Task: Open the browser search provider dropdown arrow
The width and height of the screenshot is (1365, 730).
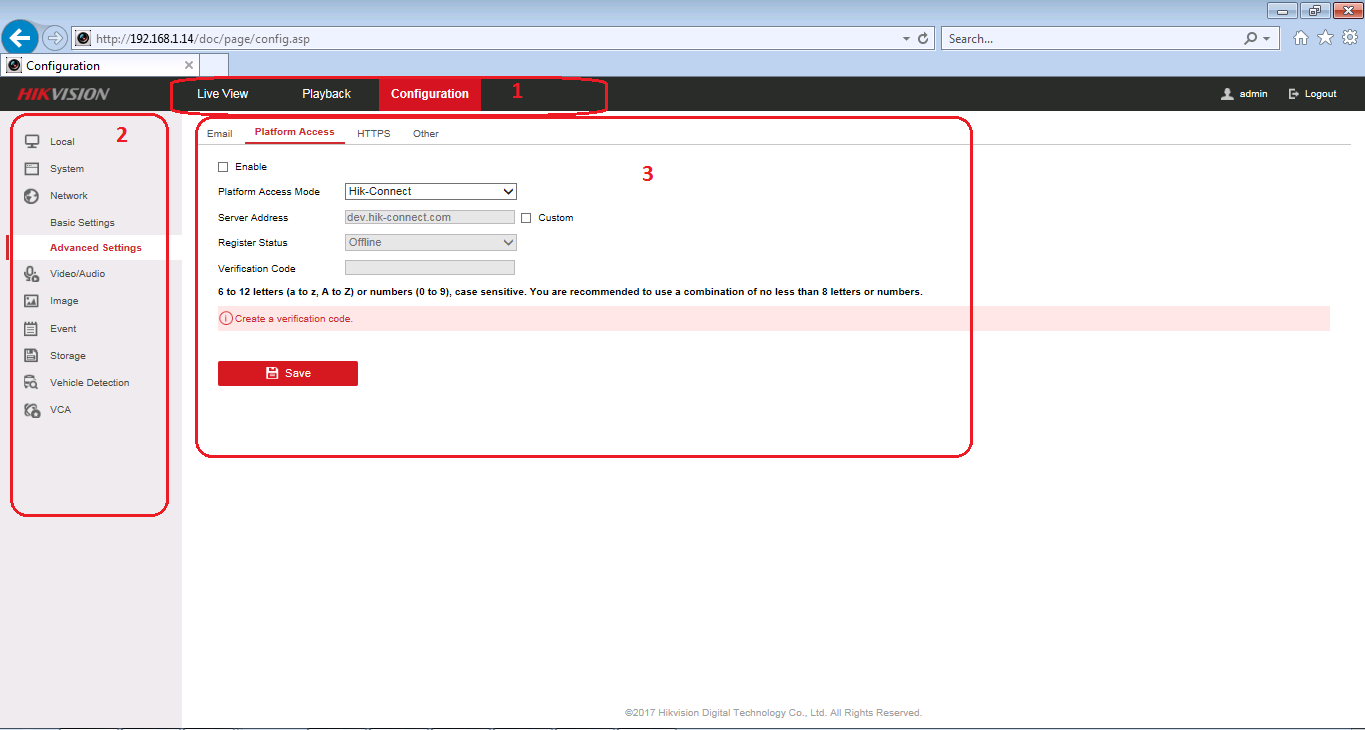Action: coord(1267,39)
